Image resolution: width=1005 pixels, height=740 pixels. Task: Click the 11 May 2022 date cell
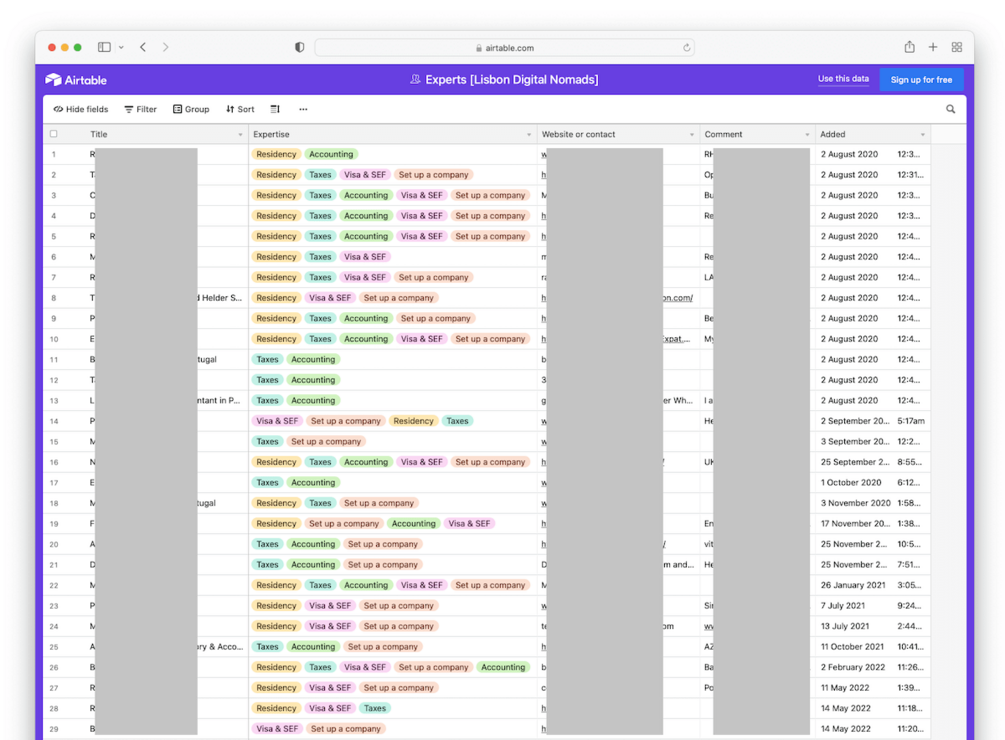845,687
